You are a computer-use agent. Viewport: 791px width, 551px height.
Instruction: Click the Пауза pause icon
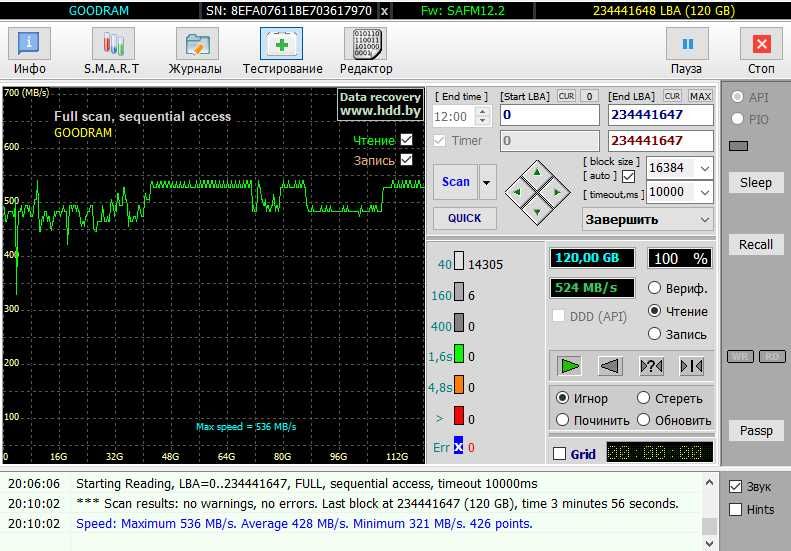click(x=687, y=45)
